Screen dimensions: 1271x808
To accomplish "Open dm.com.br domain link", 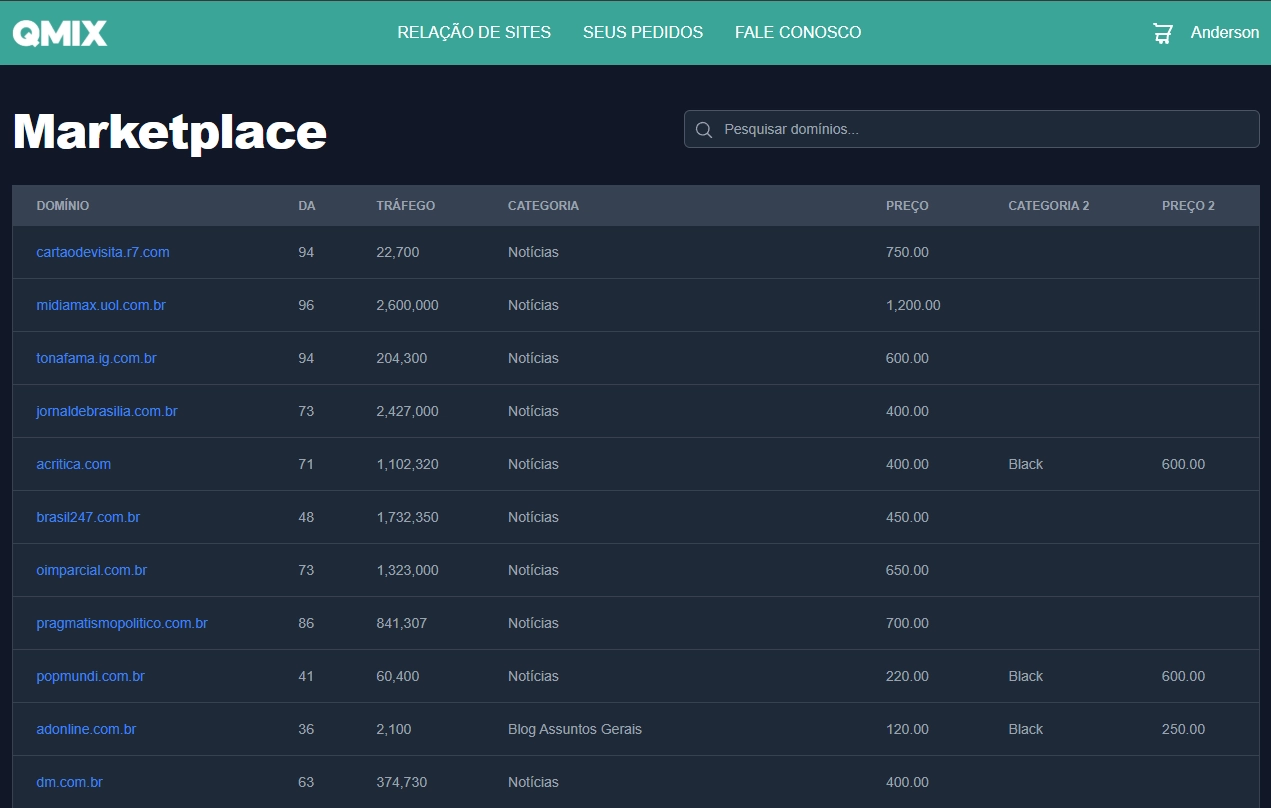I will point(70,782).
